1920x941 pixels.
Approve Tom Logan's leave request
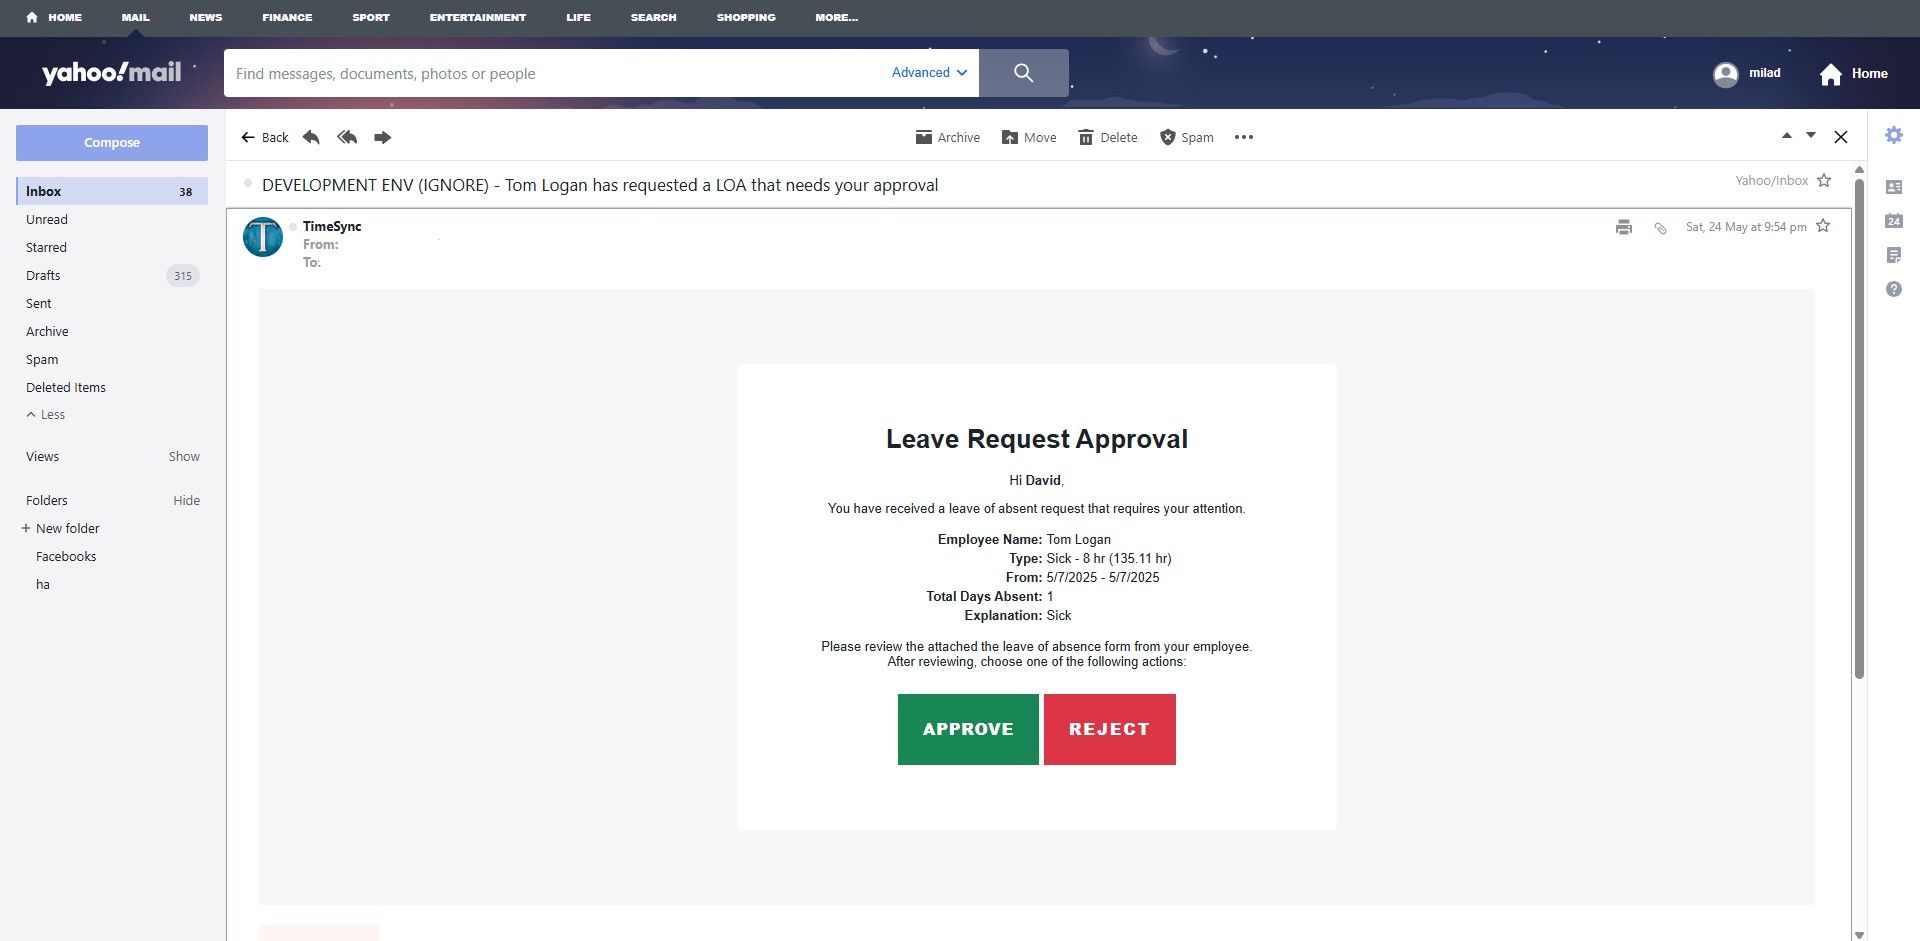click(x=968, y=729)
